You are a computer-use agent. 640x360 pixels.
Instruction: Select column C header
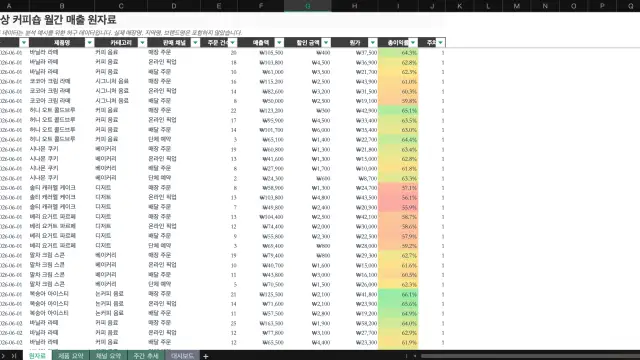click(x=121, y=6)
